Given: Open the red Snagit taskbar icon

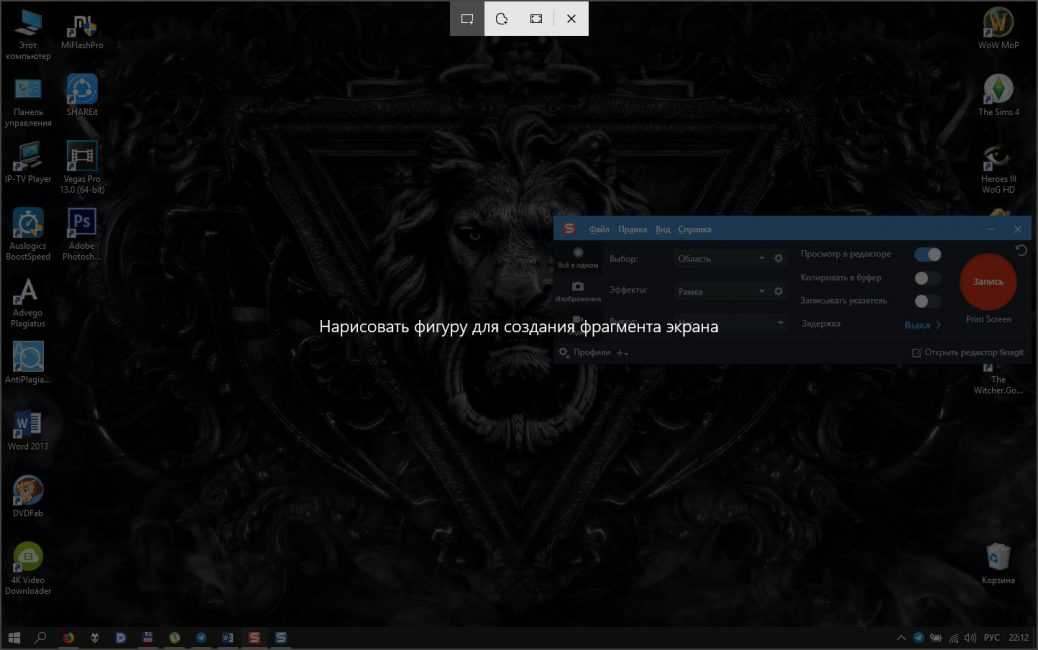Looking at the screenshot, I should 254,637.
